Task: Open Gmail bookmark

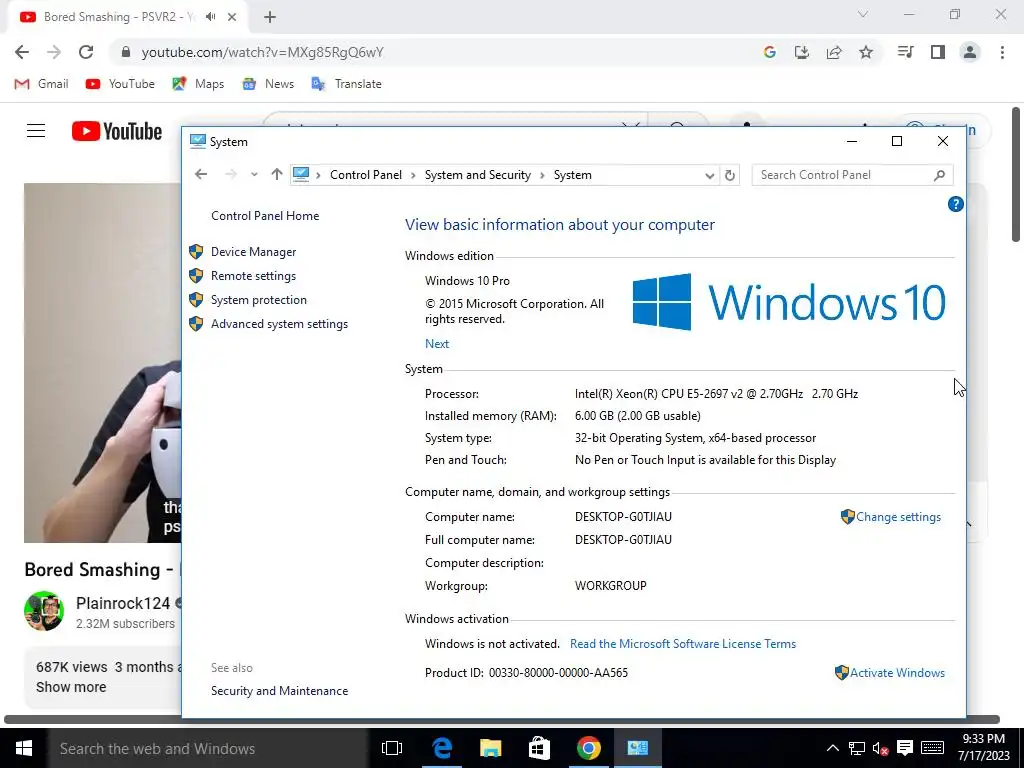Action: click(x=42, y=84)
